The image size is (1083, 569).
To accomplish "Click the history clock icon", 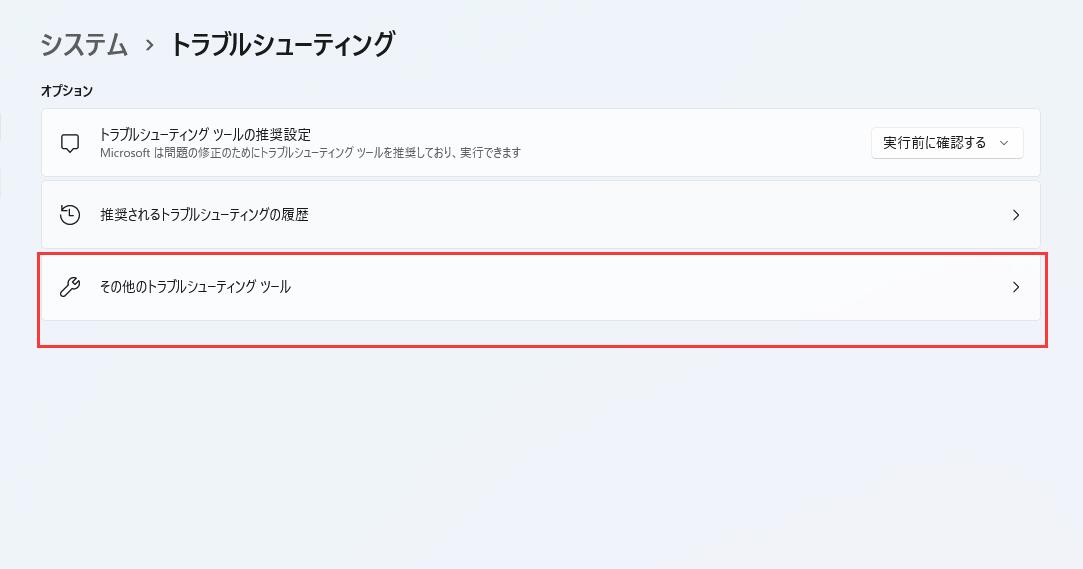I will [x=70, y=215].
